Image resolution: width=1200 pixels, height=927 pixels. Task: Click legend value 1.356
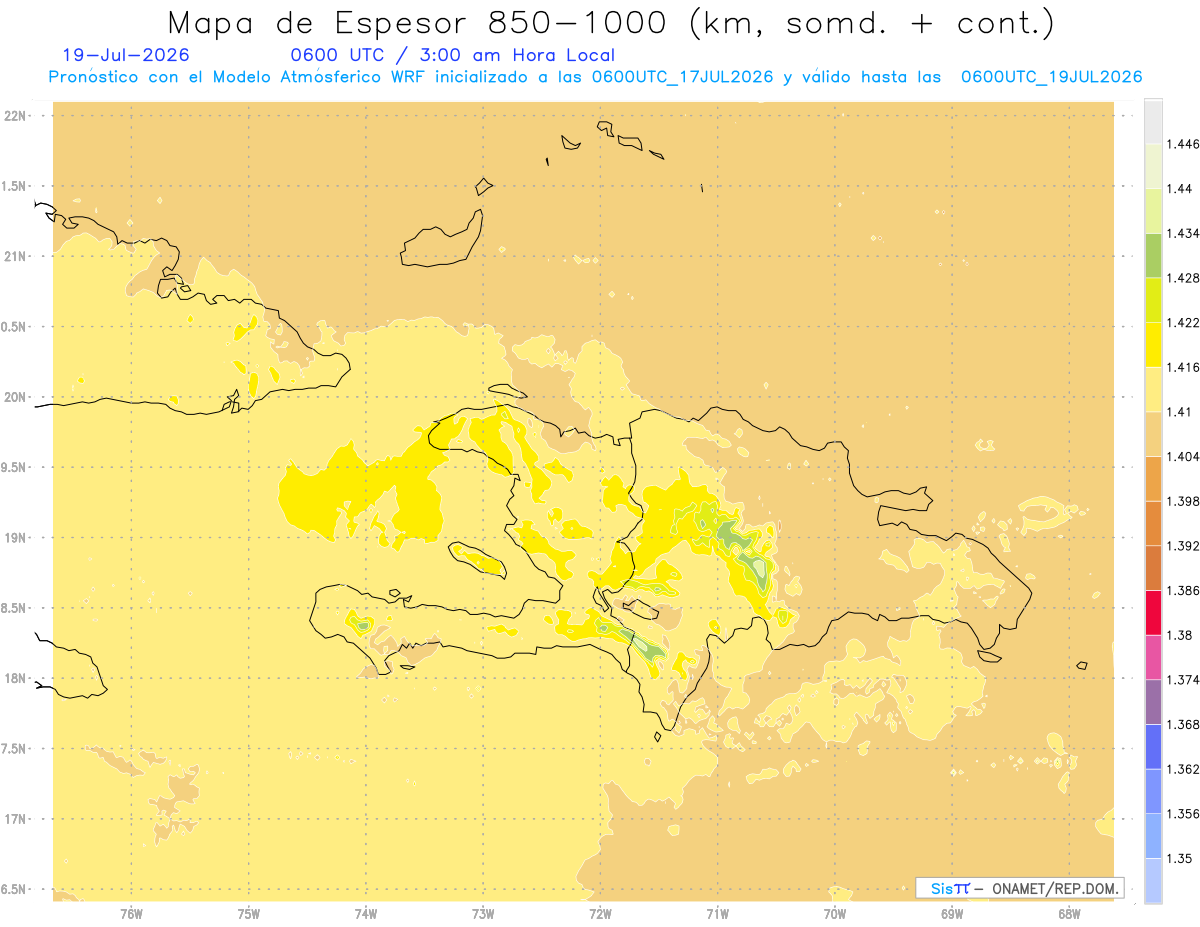[1182, 813]
